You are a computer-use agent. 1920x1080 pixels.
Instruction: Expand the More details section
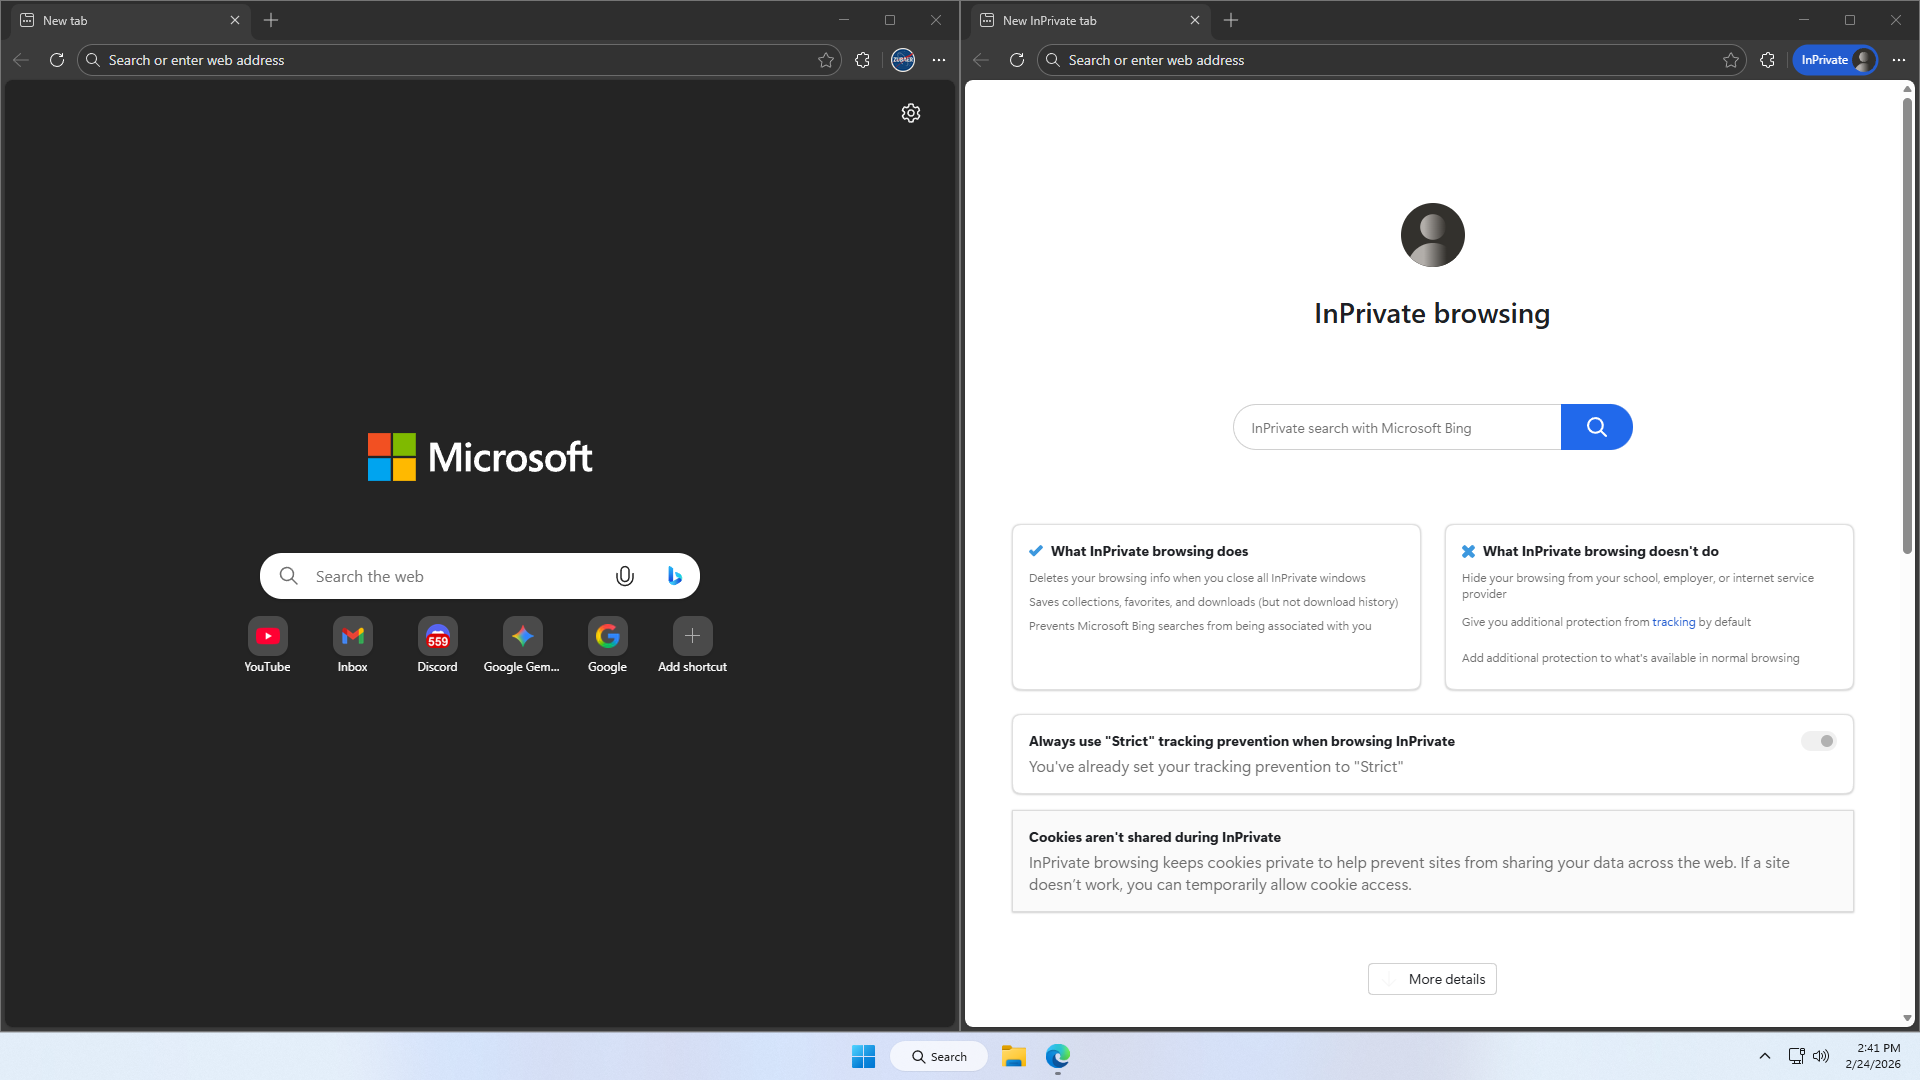coord(1432,979)
